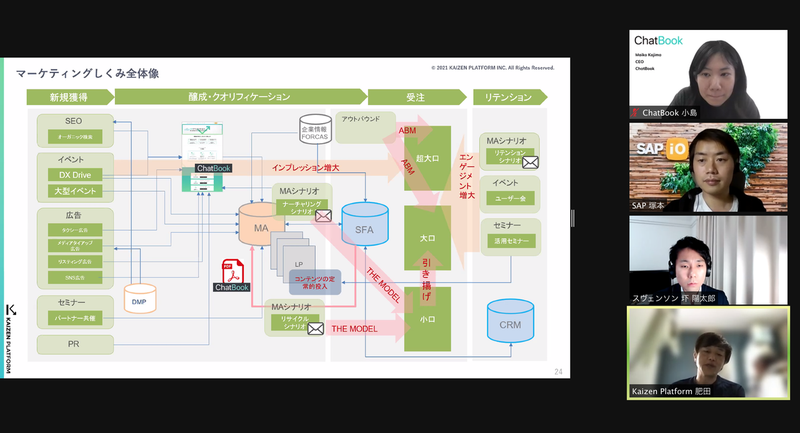Click the オーガニック検索 box
Screen dimensions: 800x433
pyautogui.click(x=75, y=137)
